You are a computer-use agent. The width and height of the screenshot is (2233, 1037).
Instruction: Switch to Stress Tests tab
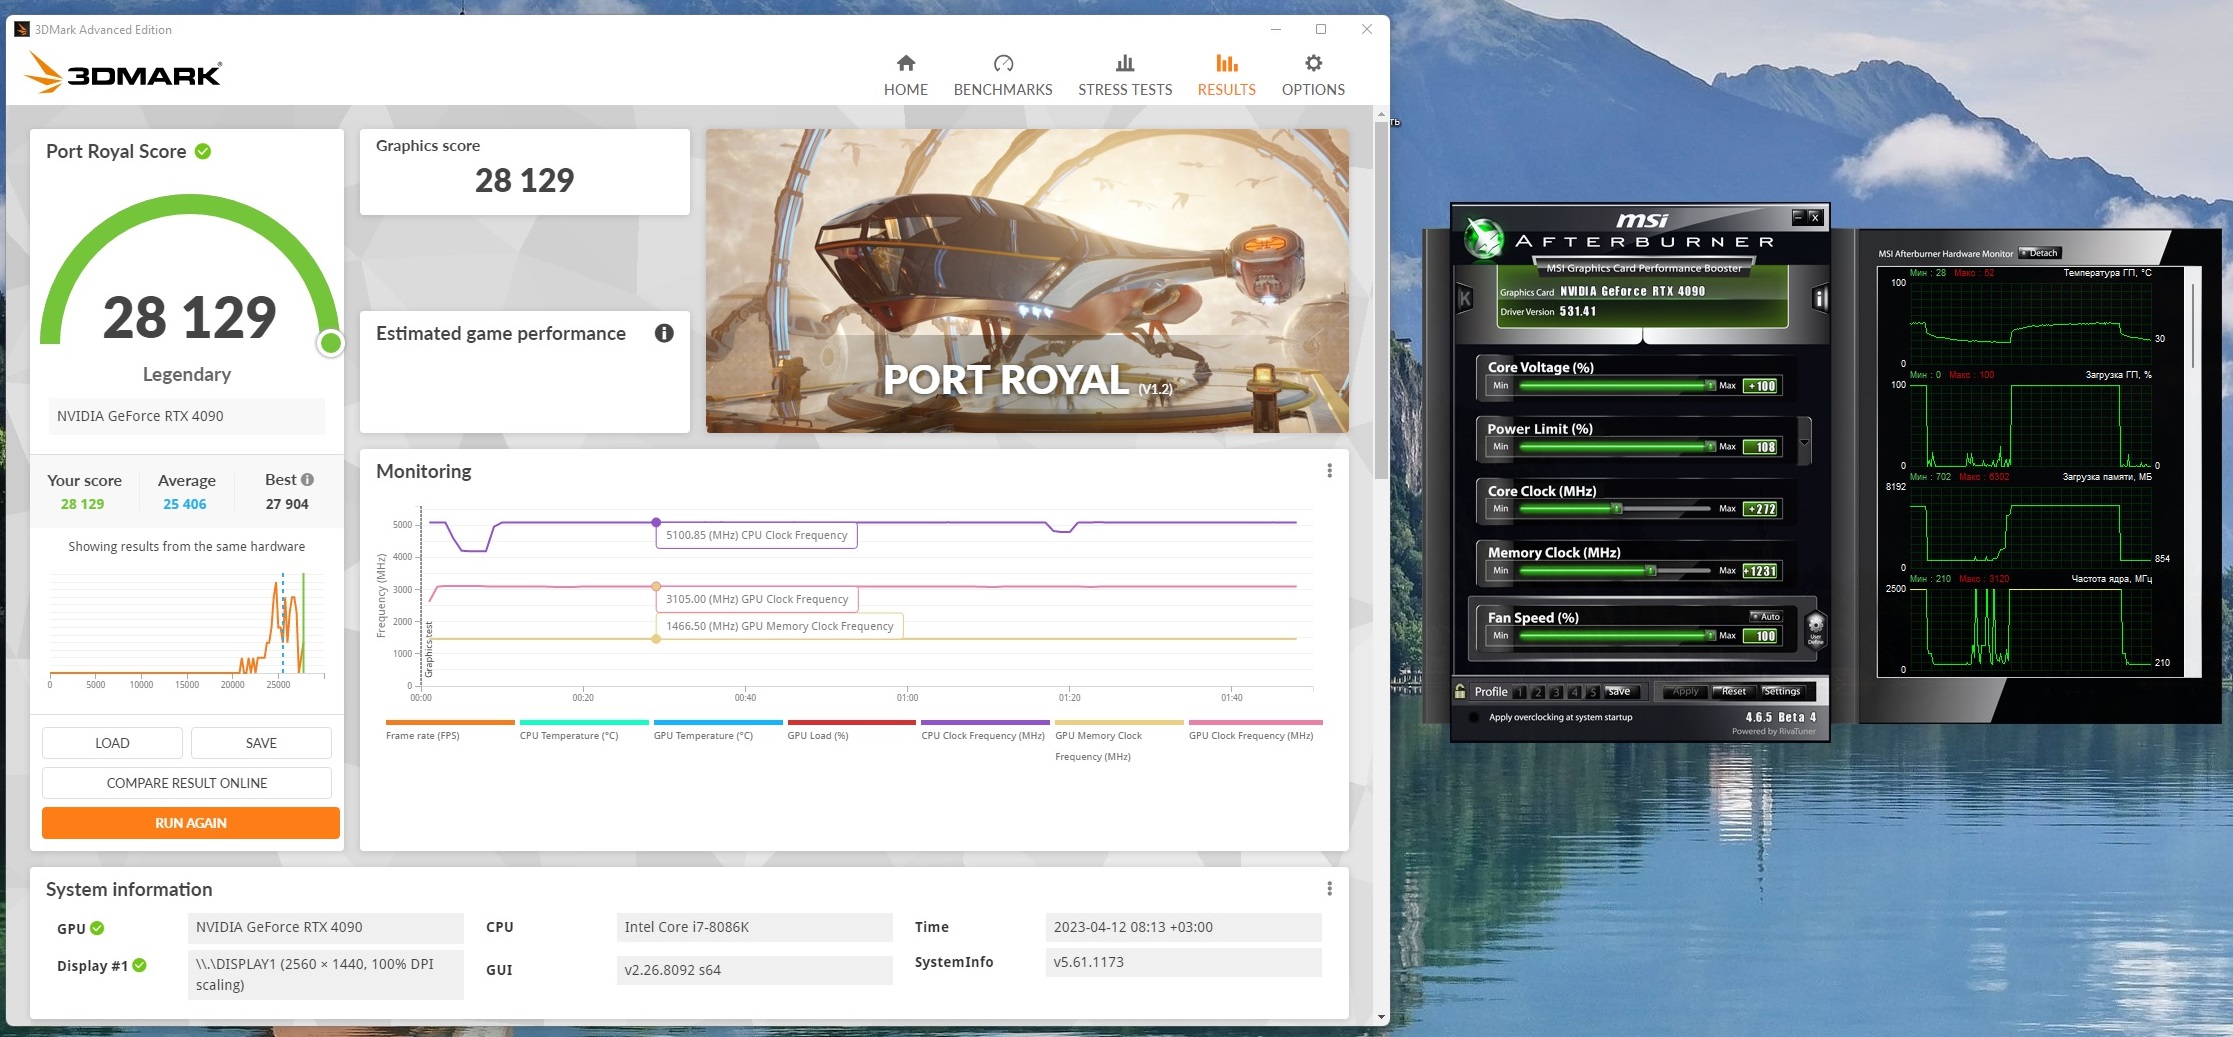1125,76
